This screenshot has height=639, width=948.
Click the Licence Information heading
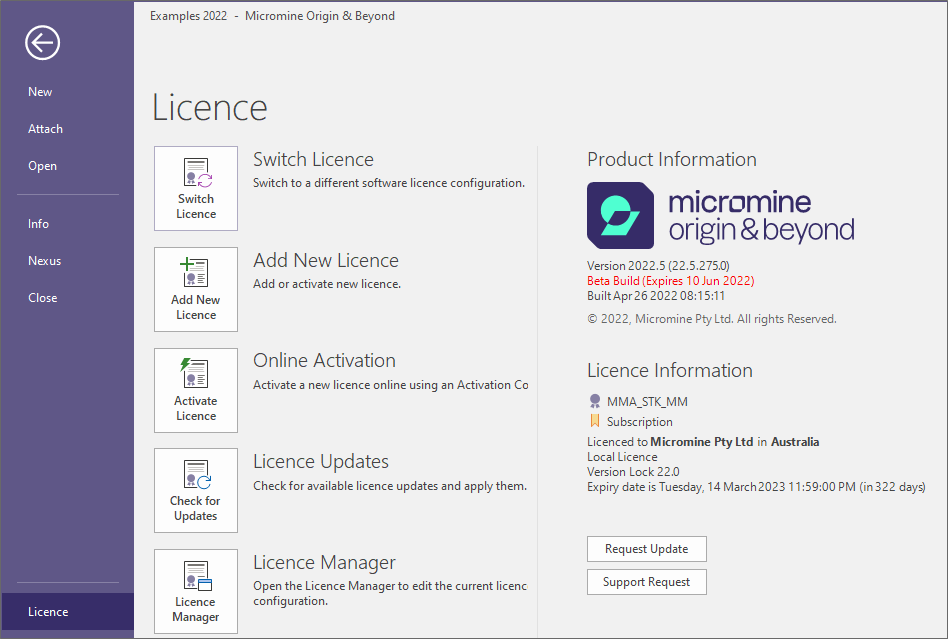[x=670, y=371]
